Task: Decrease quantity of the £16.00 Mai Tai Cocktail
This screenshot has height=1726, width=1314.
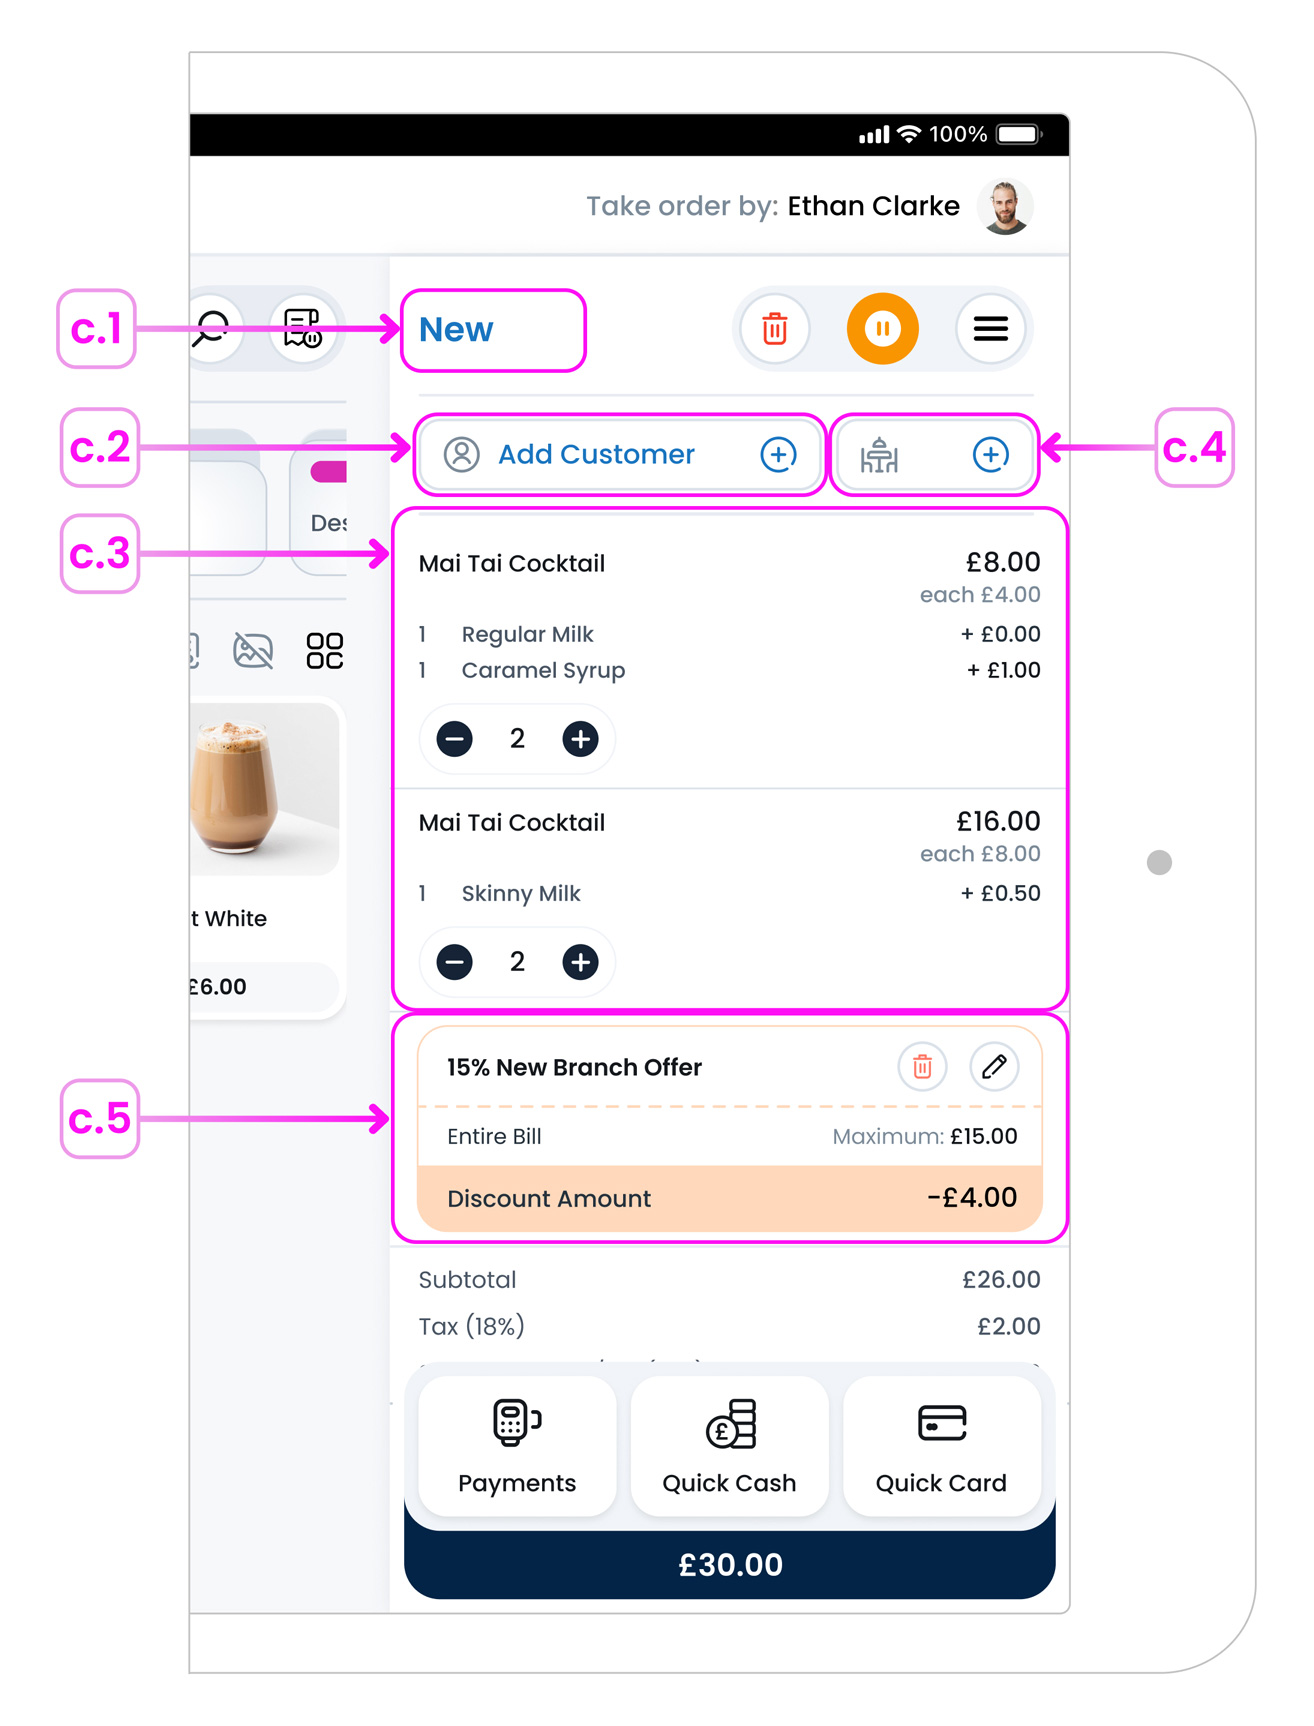Action: [455, 962]
